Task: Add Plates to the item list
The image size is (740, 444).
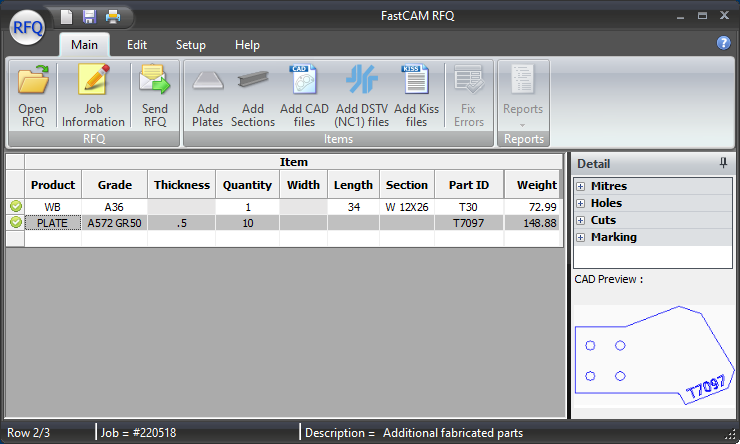Action: [x=208, y=96]
